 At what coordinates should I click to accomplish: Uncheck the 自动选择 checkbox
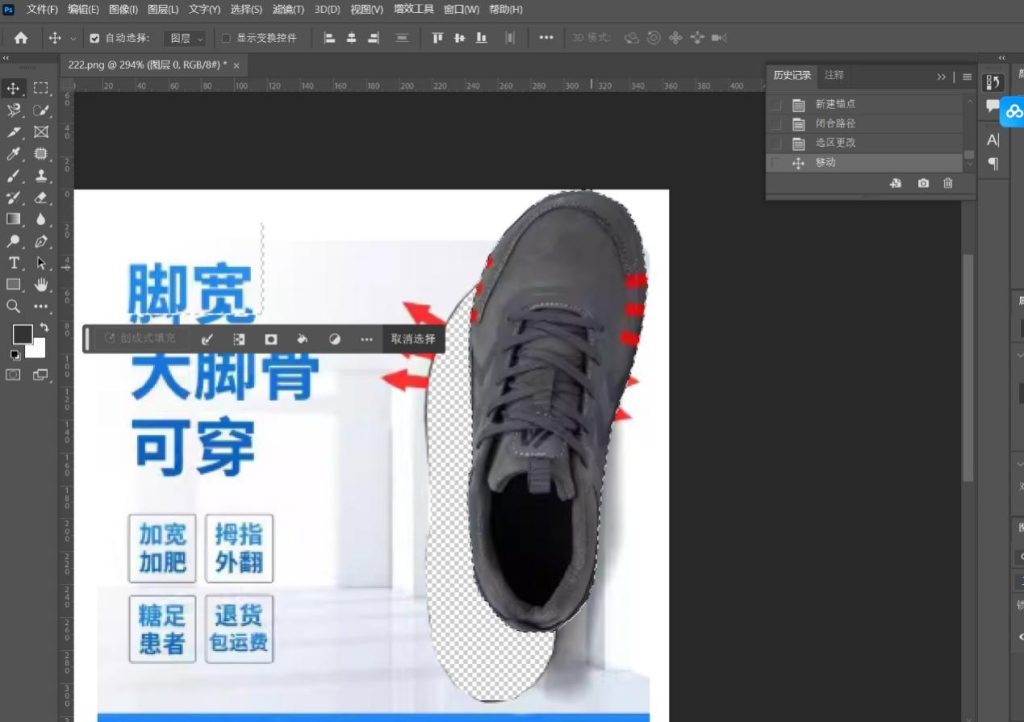(95, 38)
